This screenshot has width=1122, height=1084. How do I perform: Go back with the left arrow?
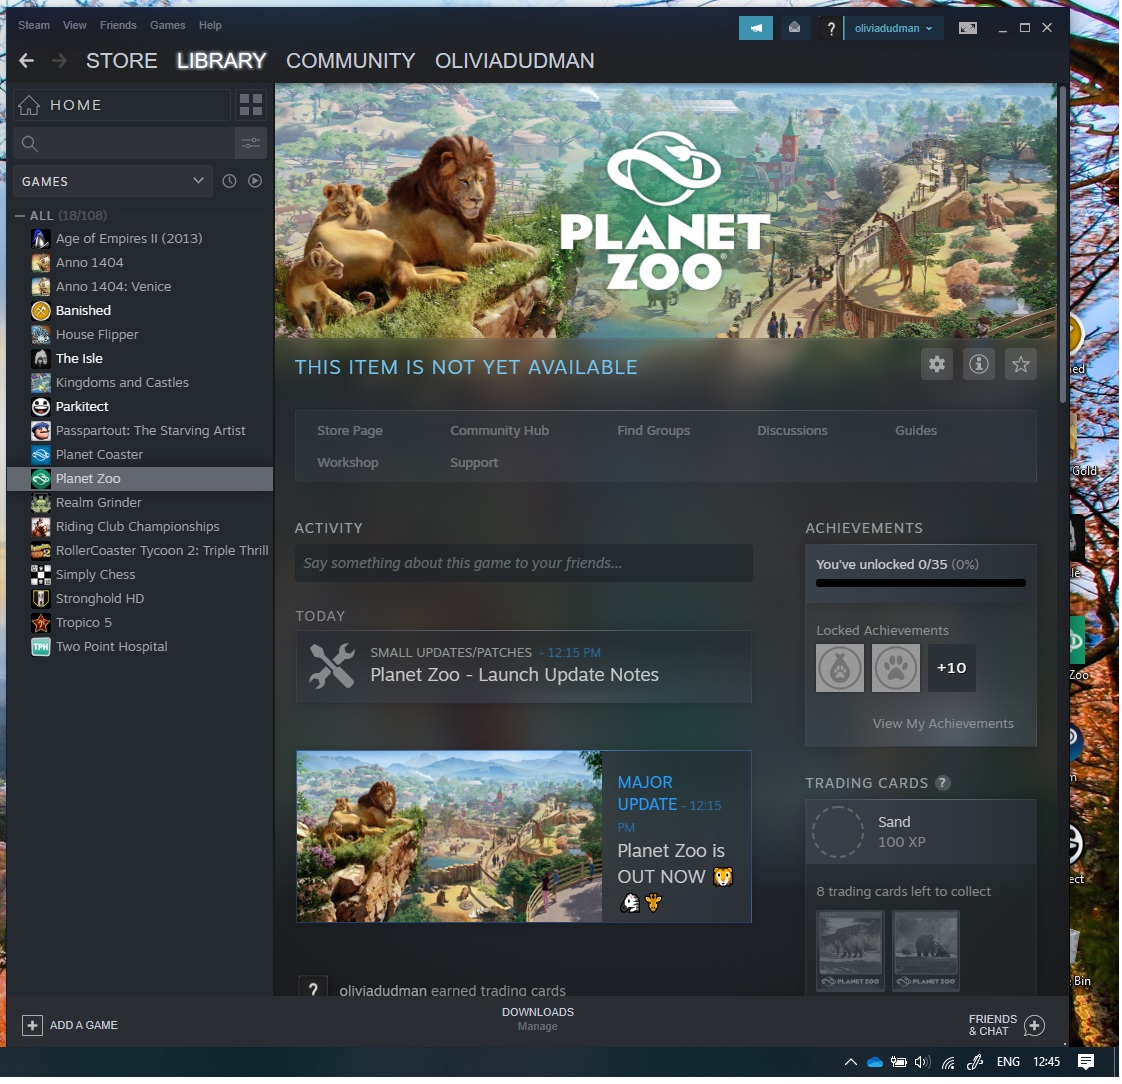pos(26,61)
